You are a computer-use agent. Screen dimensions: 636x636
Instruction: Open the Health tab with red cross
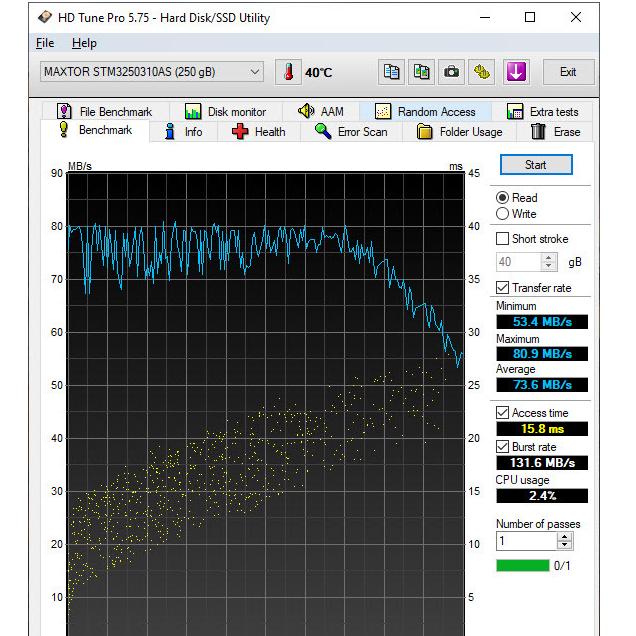pos(259,132)
